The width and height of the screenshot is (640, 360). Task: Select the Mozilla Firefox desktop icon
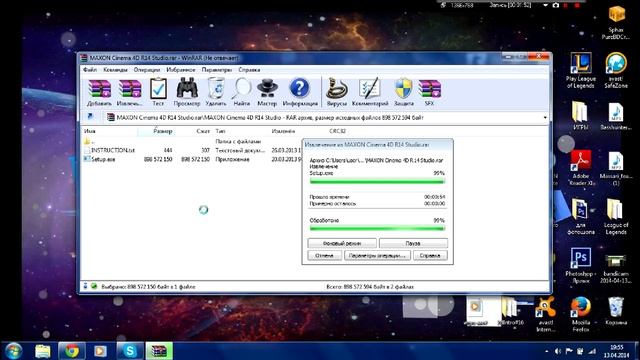[x=581, y=314]
